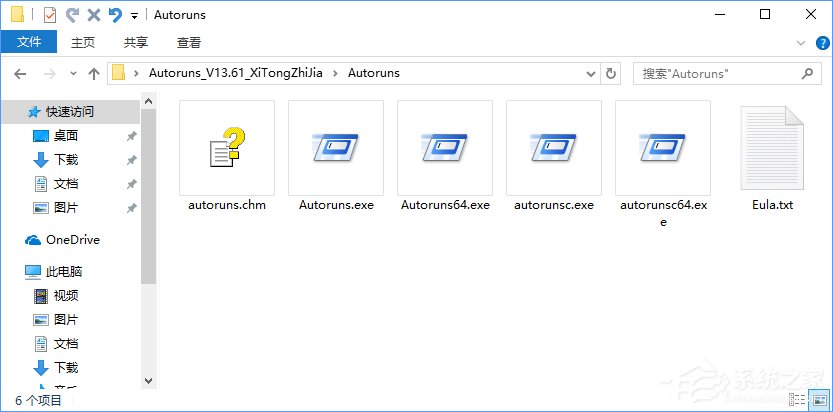Open the 文件 menu tab
Screen dimensions: 833x412
(29, 42)
